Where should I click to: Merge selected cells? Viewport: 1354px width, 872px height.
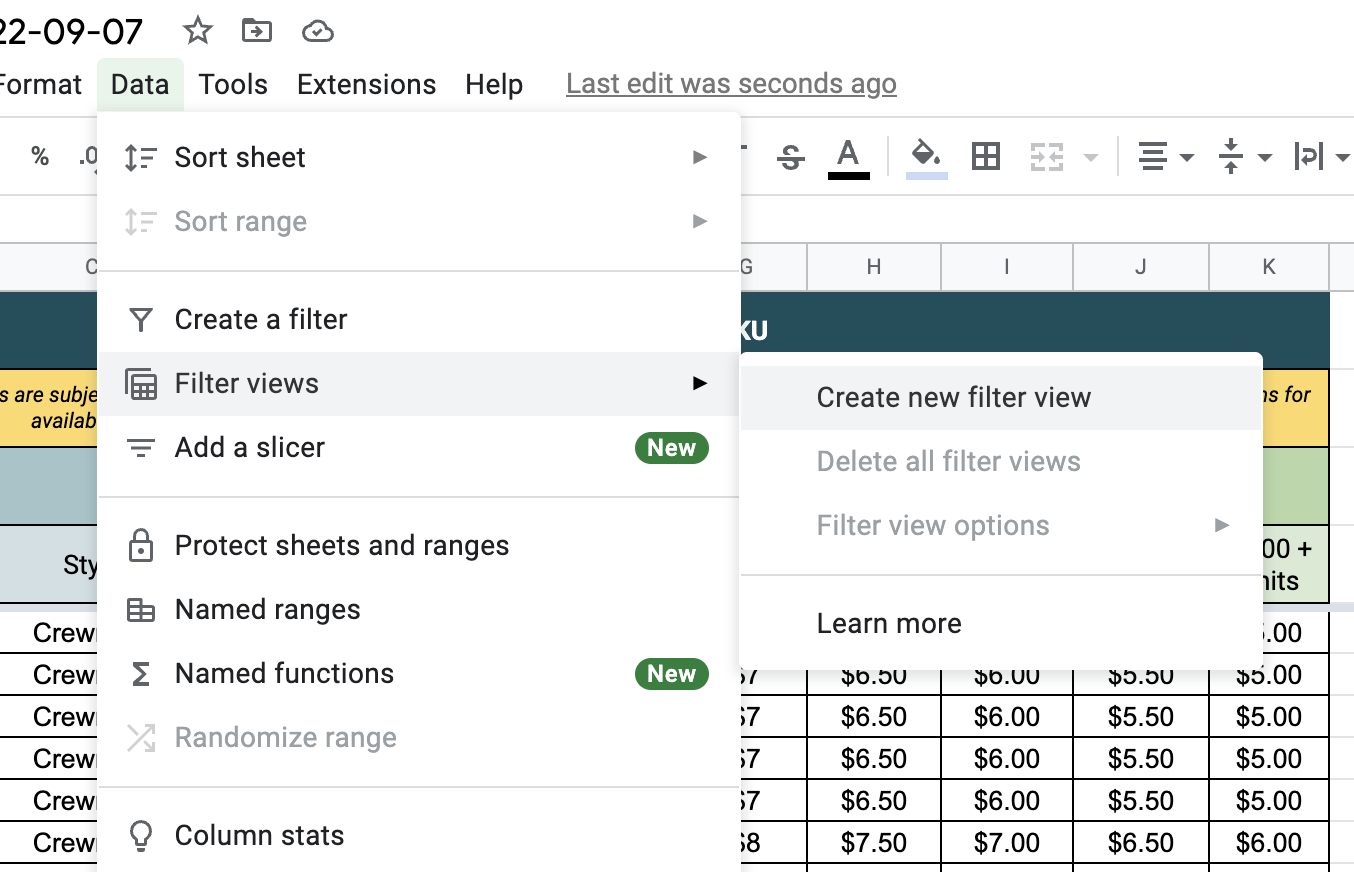click(x=1046, y=156)
